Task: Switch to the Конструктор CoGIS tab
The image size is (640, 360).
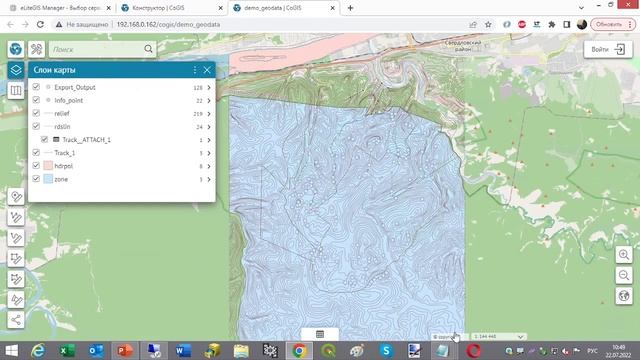Action: [172, 8]
